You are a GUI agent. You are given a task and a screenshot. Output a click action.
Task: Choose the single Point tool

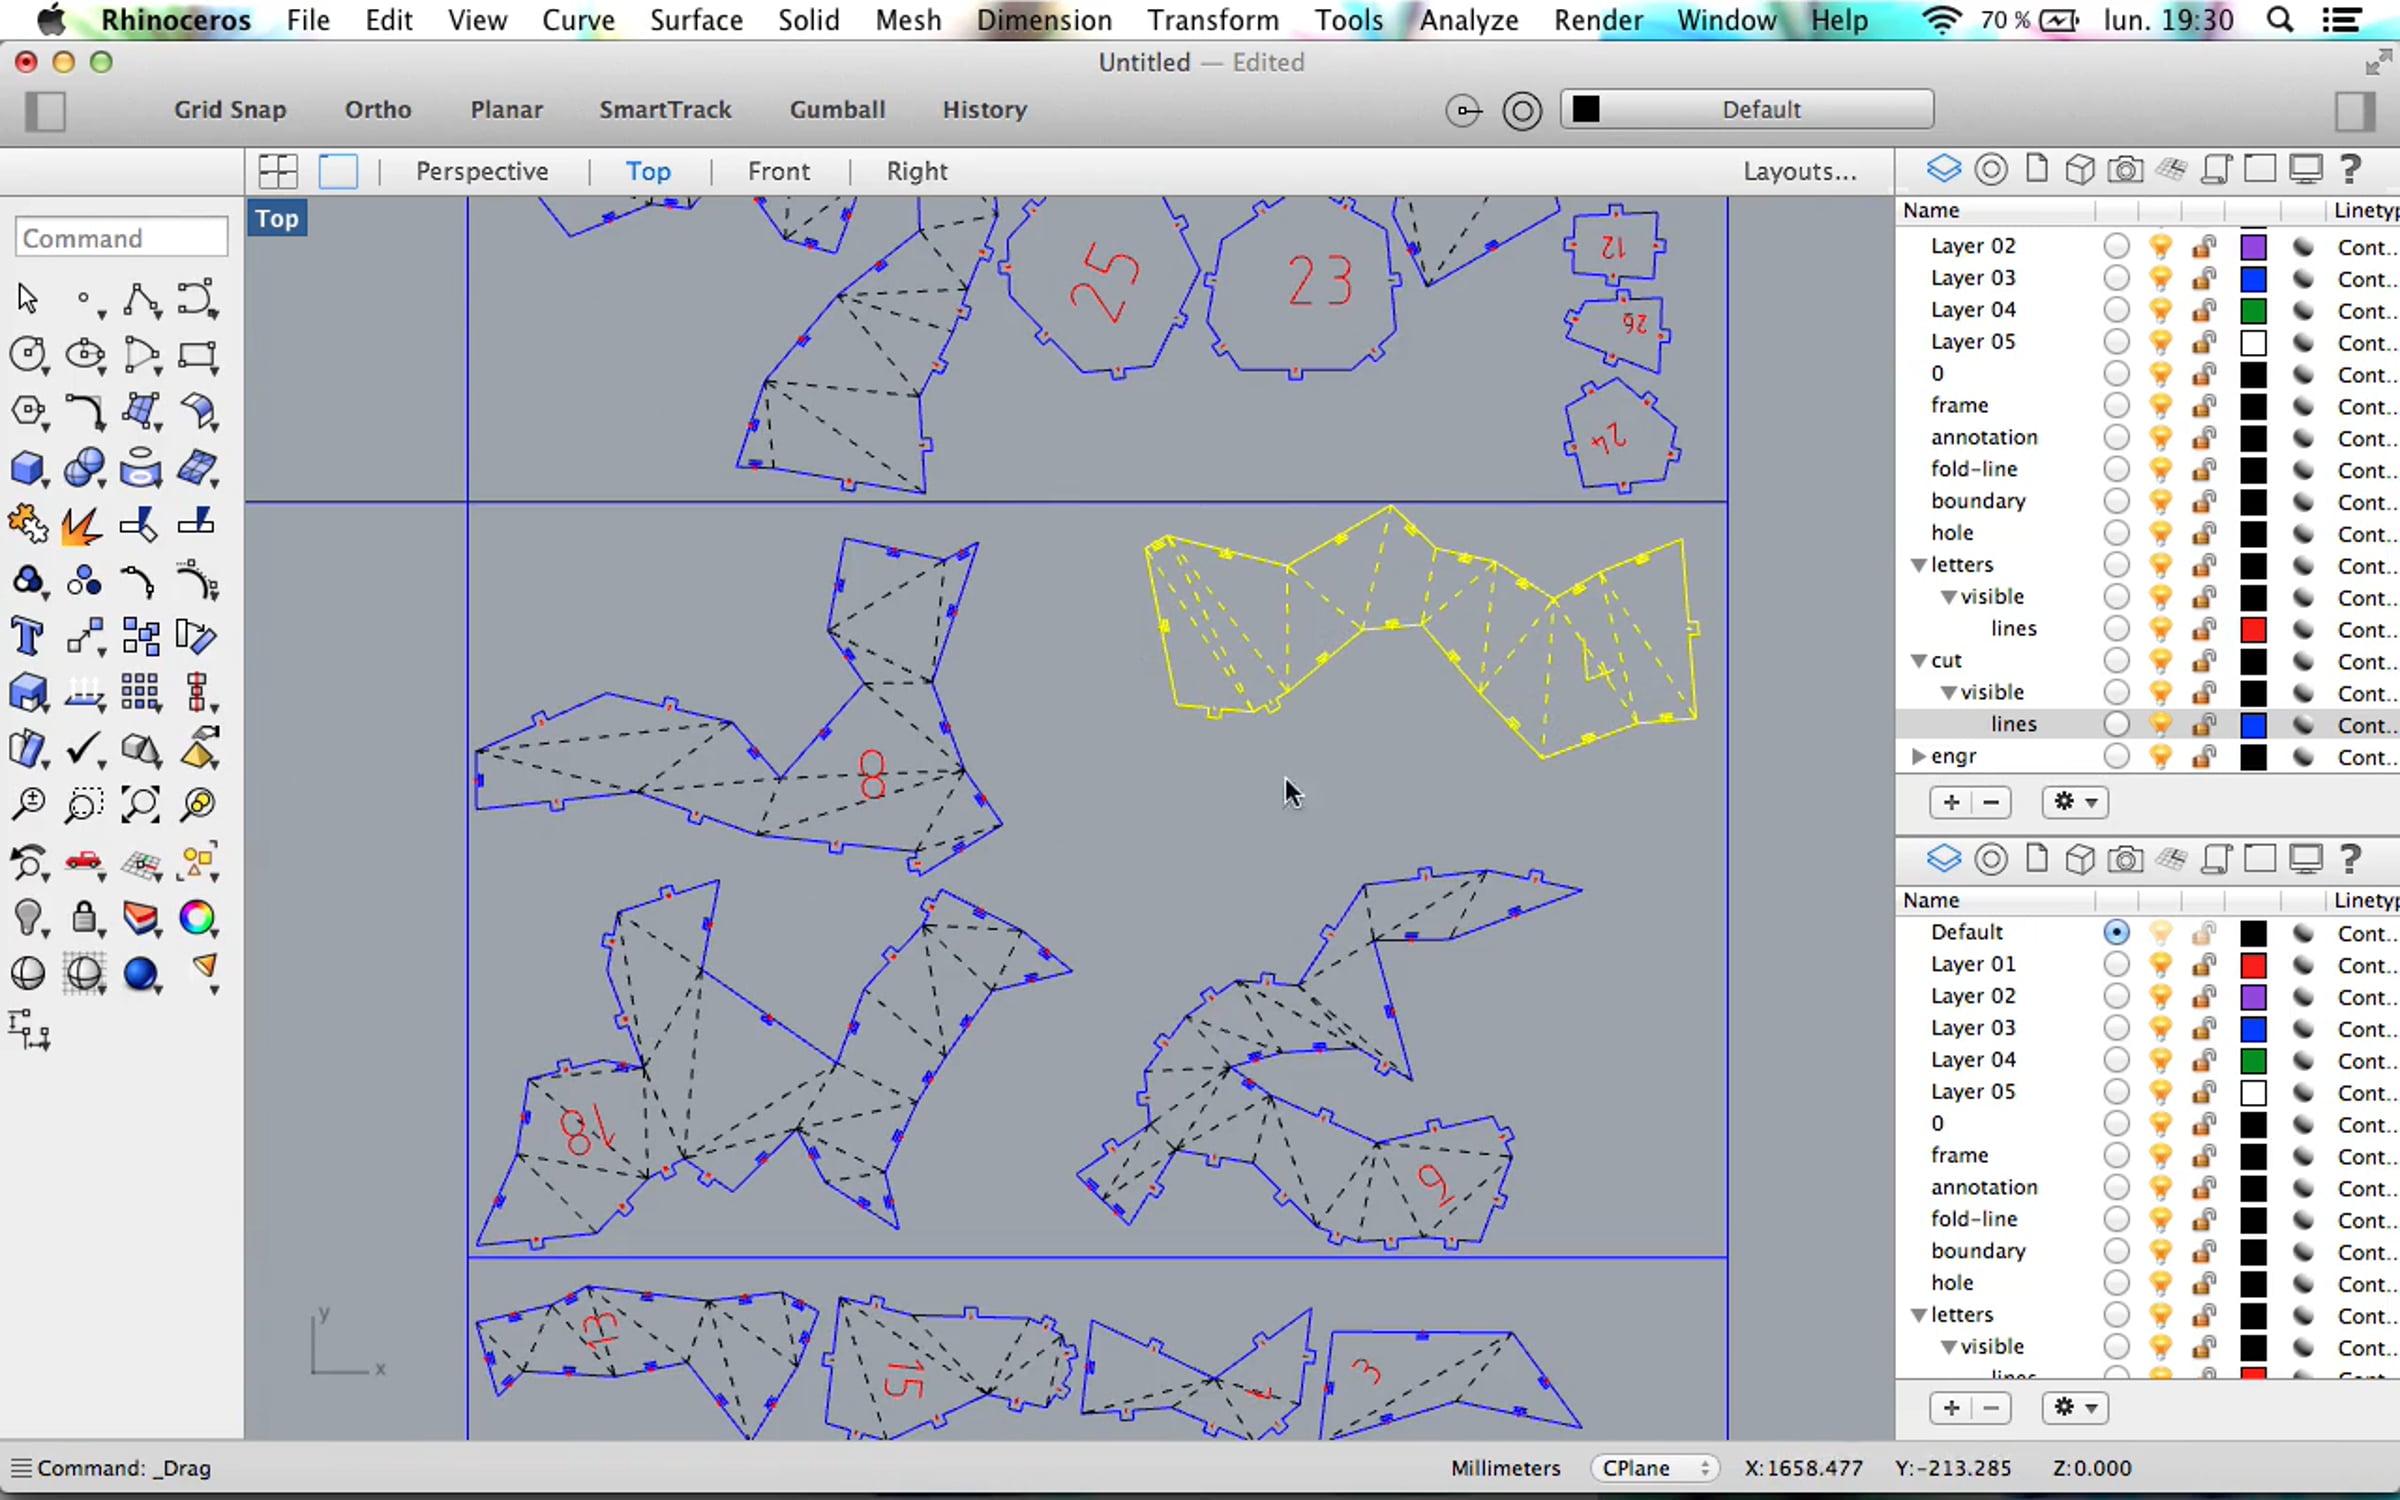pos(85,298)
